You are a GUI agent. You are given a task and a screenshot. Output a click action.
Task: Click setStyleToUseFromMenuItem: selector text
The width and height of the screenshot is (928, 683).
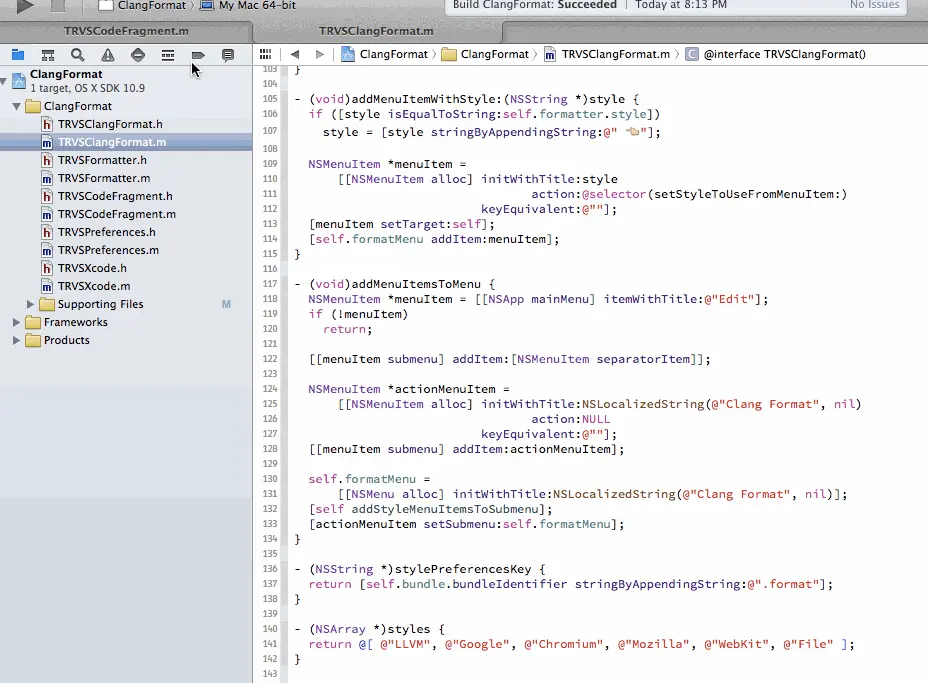pos(747,194)
